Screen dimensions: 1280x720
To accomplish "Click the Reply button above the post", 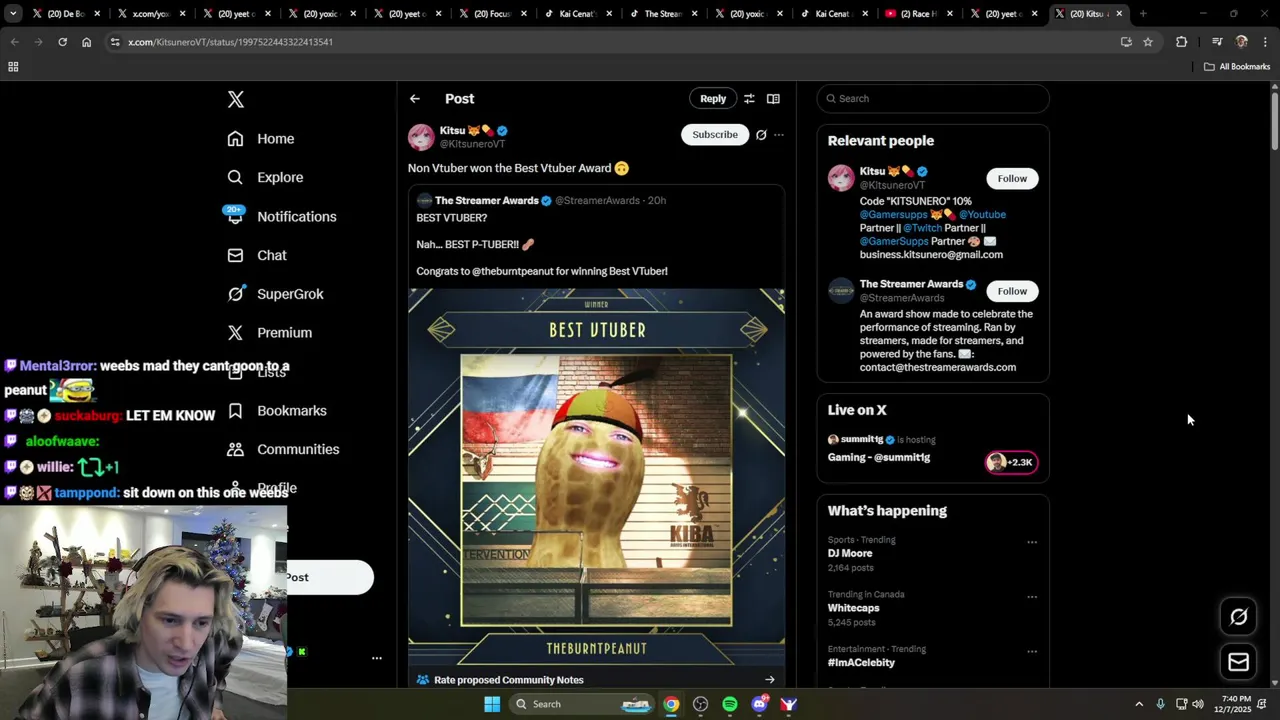I will click(x=713, y=99).
